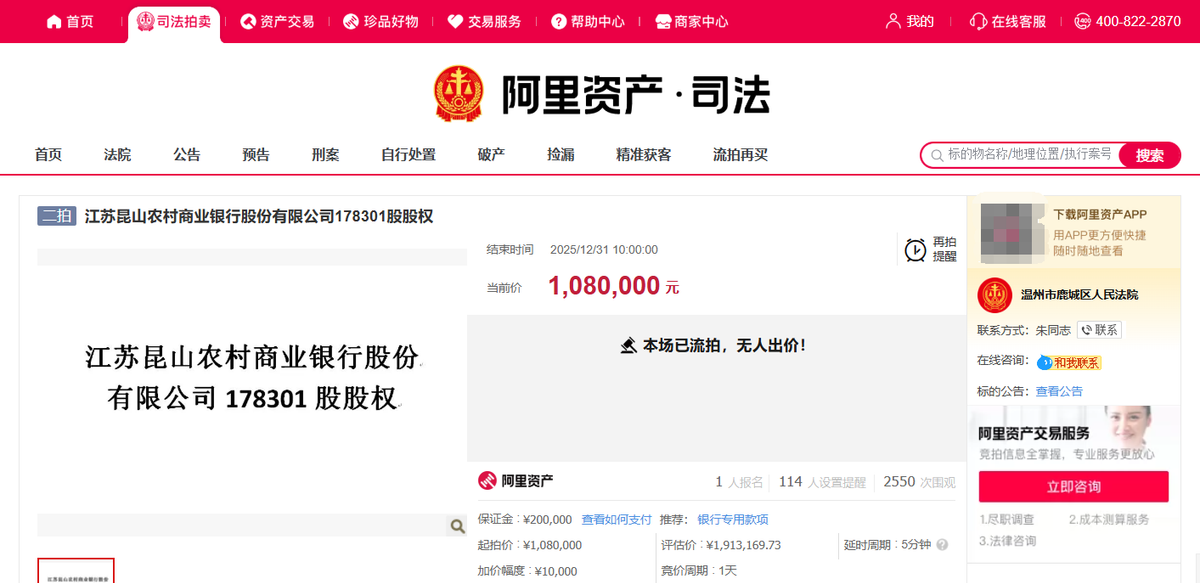The width and height of the screenshot is (1200, 583).
Task: Click the phone icon on the 联系 button
Action: coord(1086,330)
